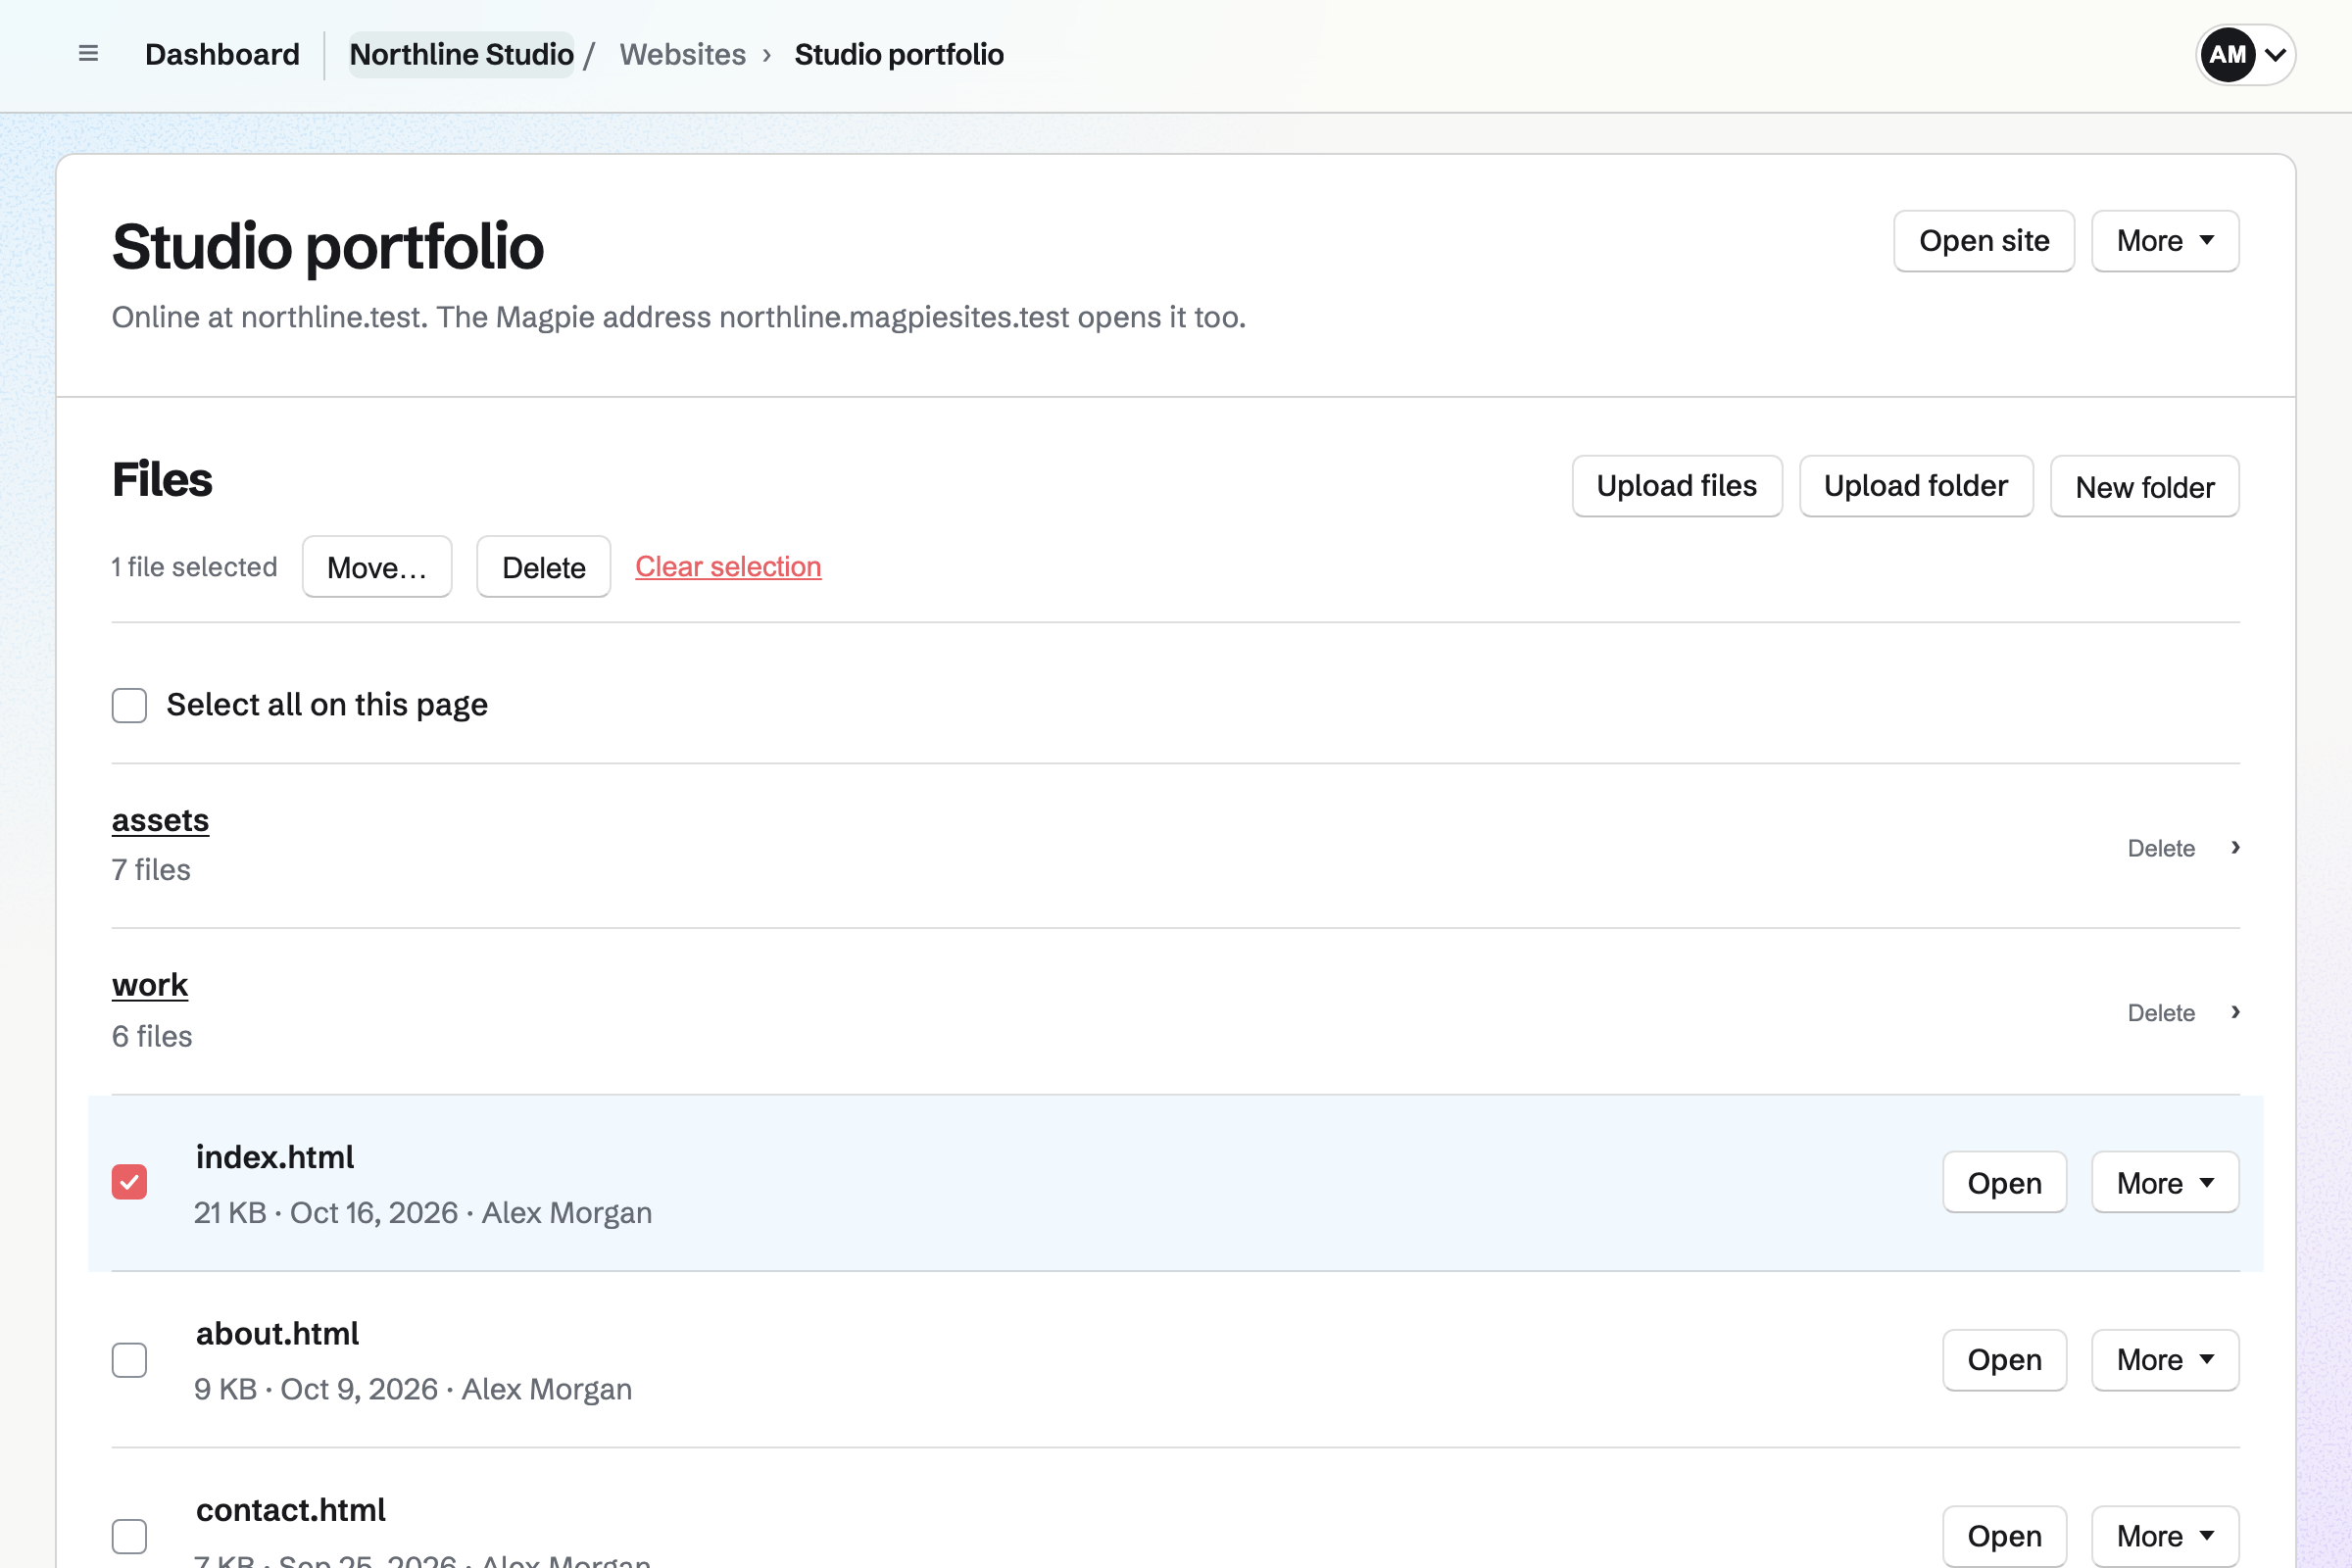Go to Dashboard in the top bar

click(x=222, y=54)
